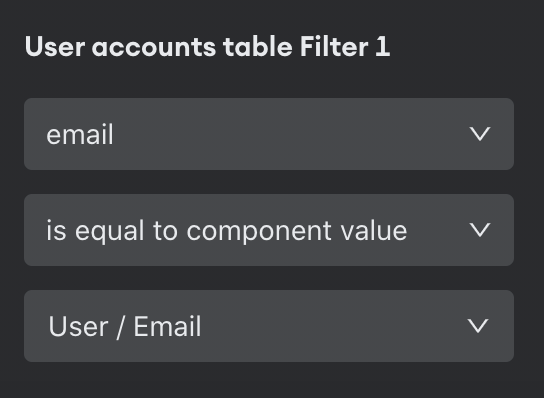Click the empty area in the User / Email box
The image size is (544, 398).
coord(333,326)
